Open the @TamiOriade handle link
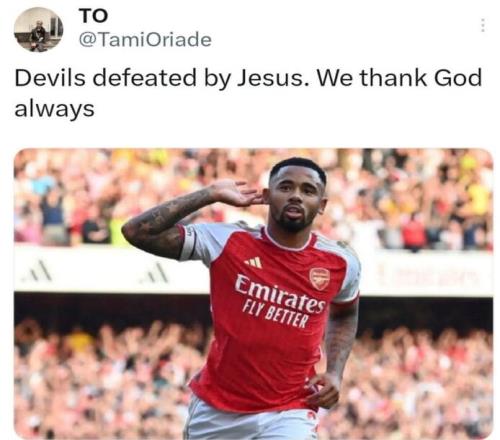Image resolution: width=500 pixels, height=440 pixels. 145,40
